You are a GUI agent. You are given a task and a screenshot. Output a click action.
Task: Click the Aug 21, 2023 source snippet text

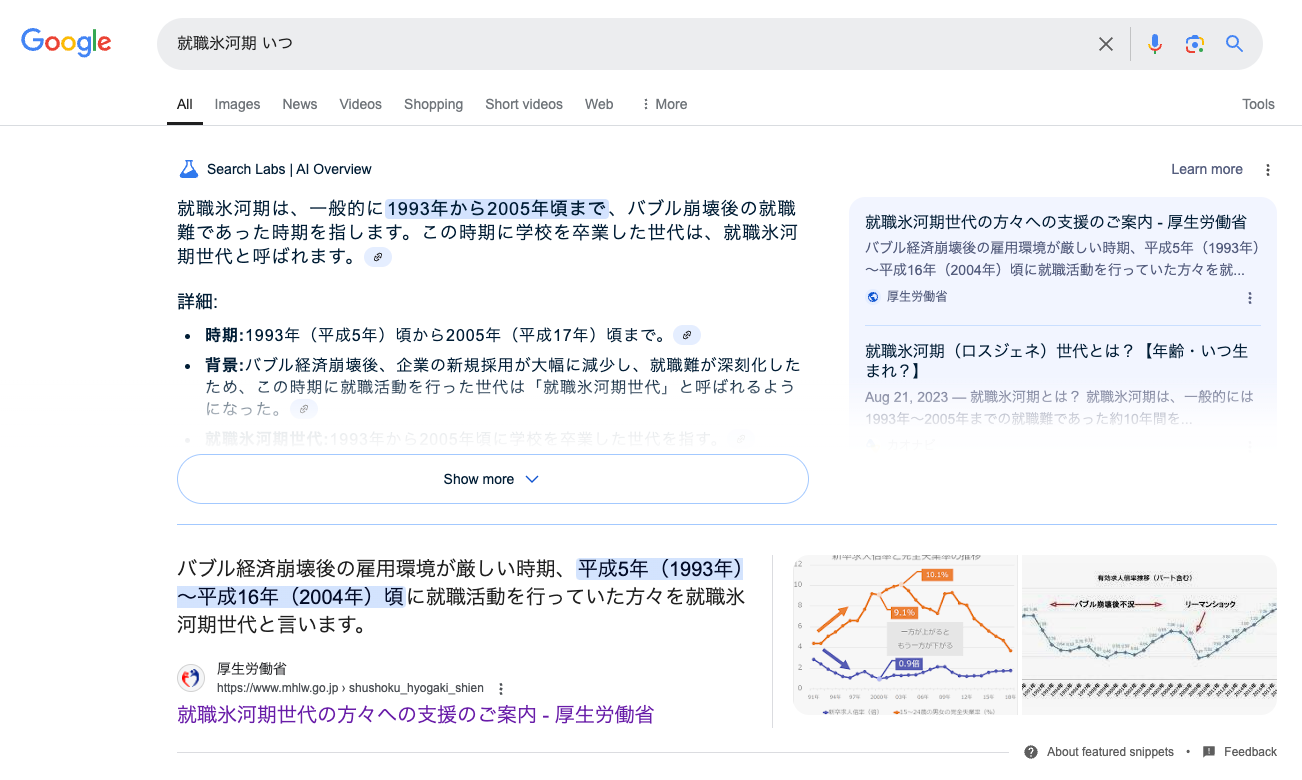(x=1059, y=408)
